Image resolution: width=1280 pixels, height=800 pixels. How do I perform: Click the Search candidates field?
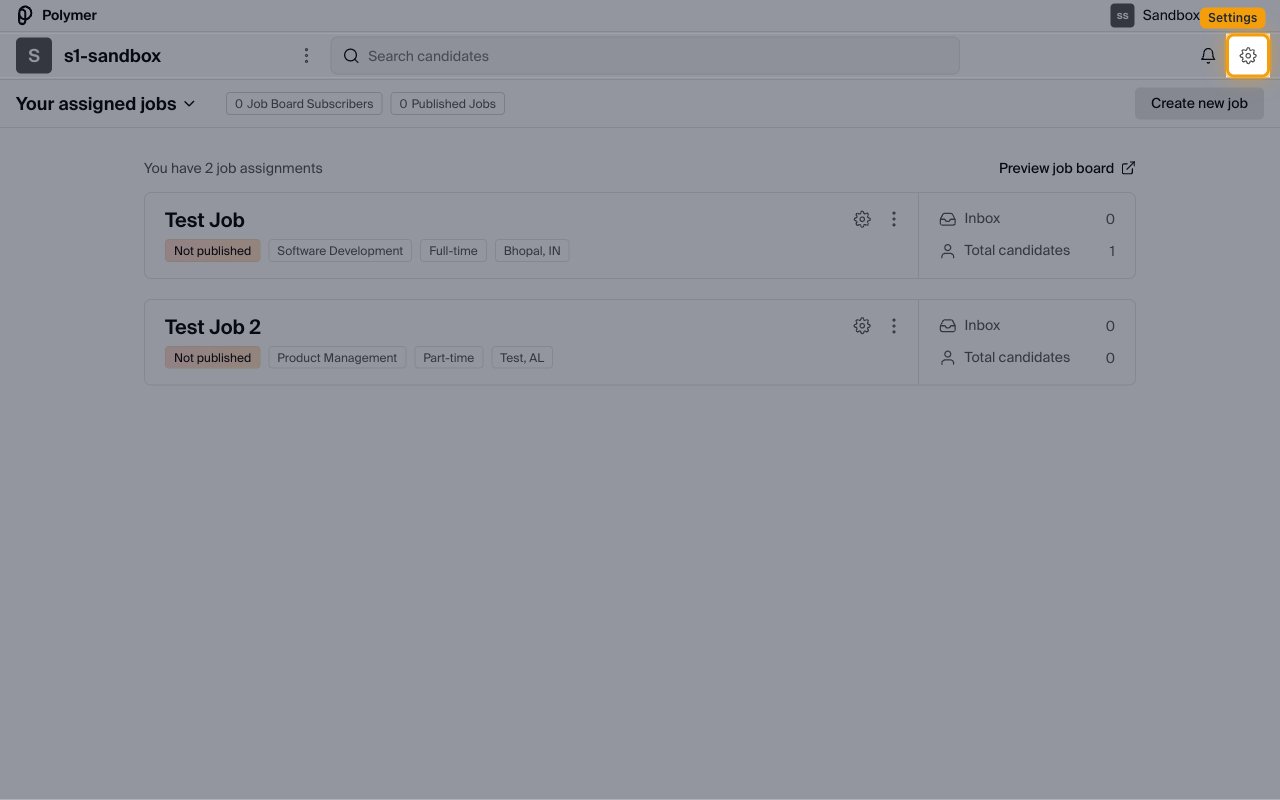tap(645, 56)
